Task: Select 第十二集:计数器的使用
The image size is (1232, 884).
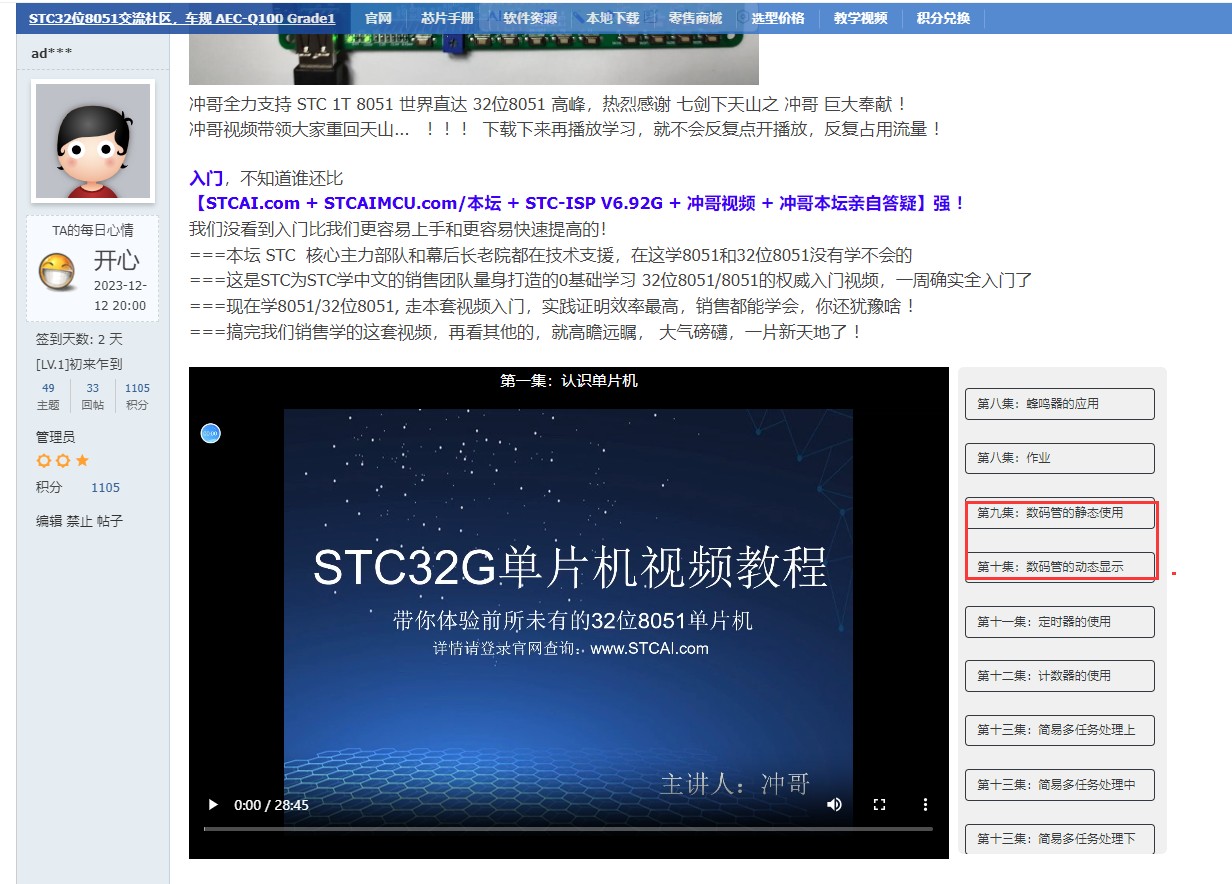Action: coord(1060,675)
